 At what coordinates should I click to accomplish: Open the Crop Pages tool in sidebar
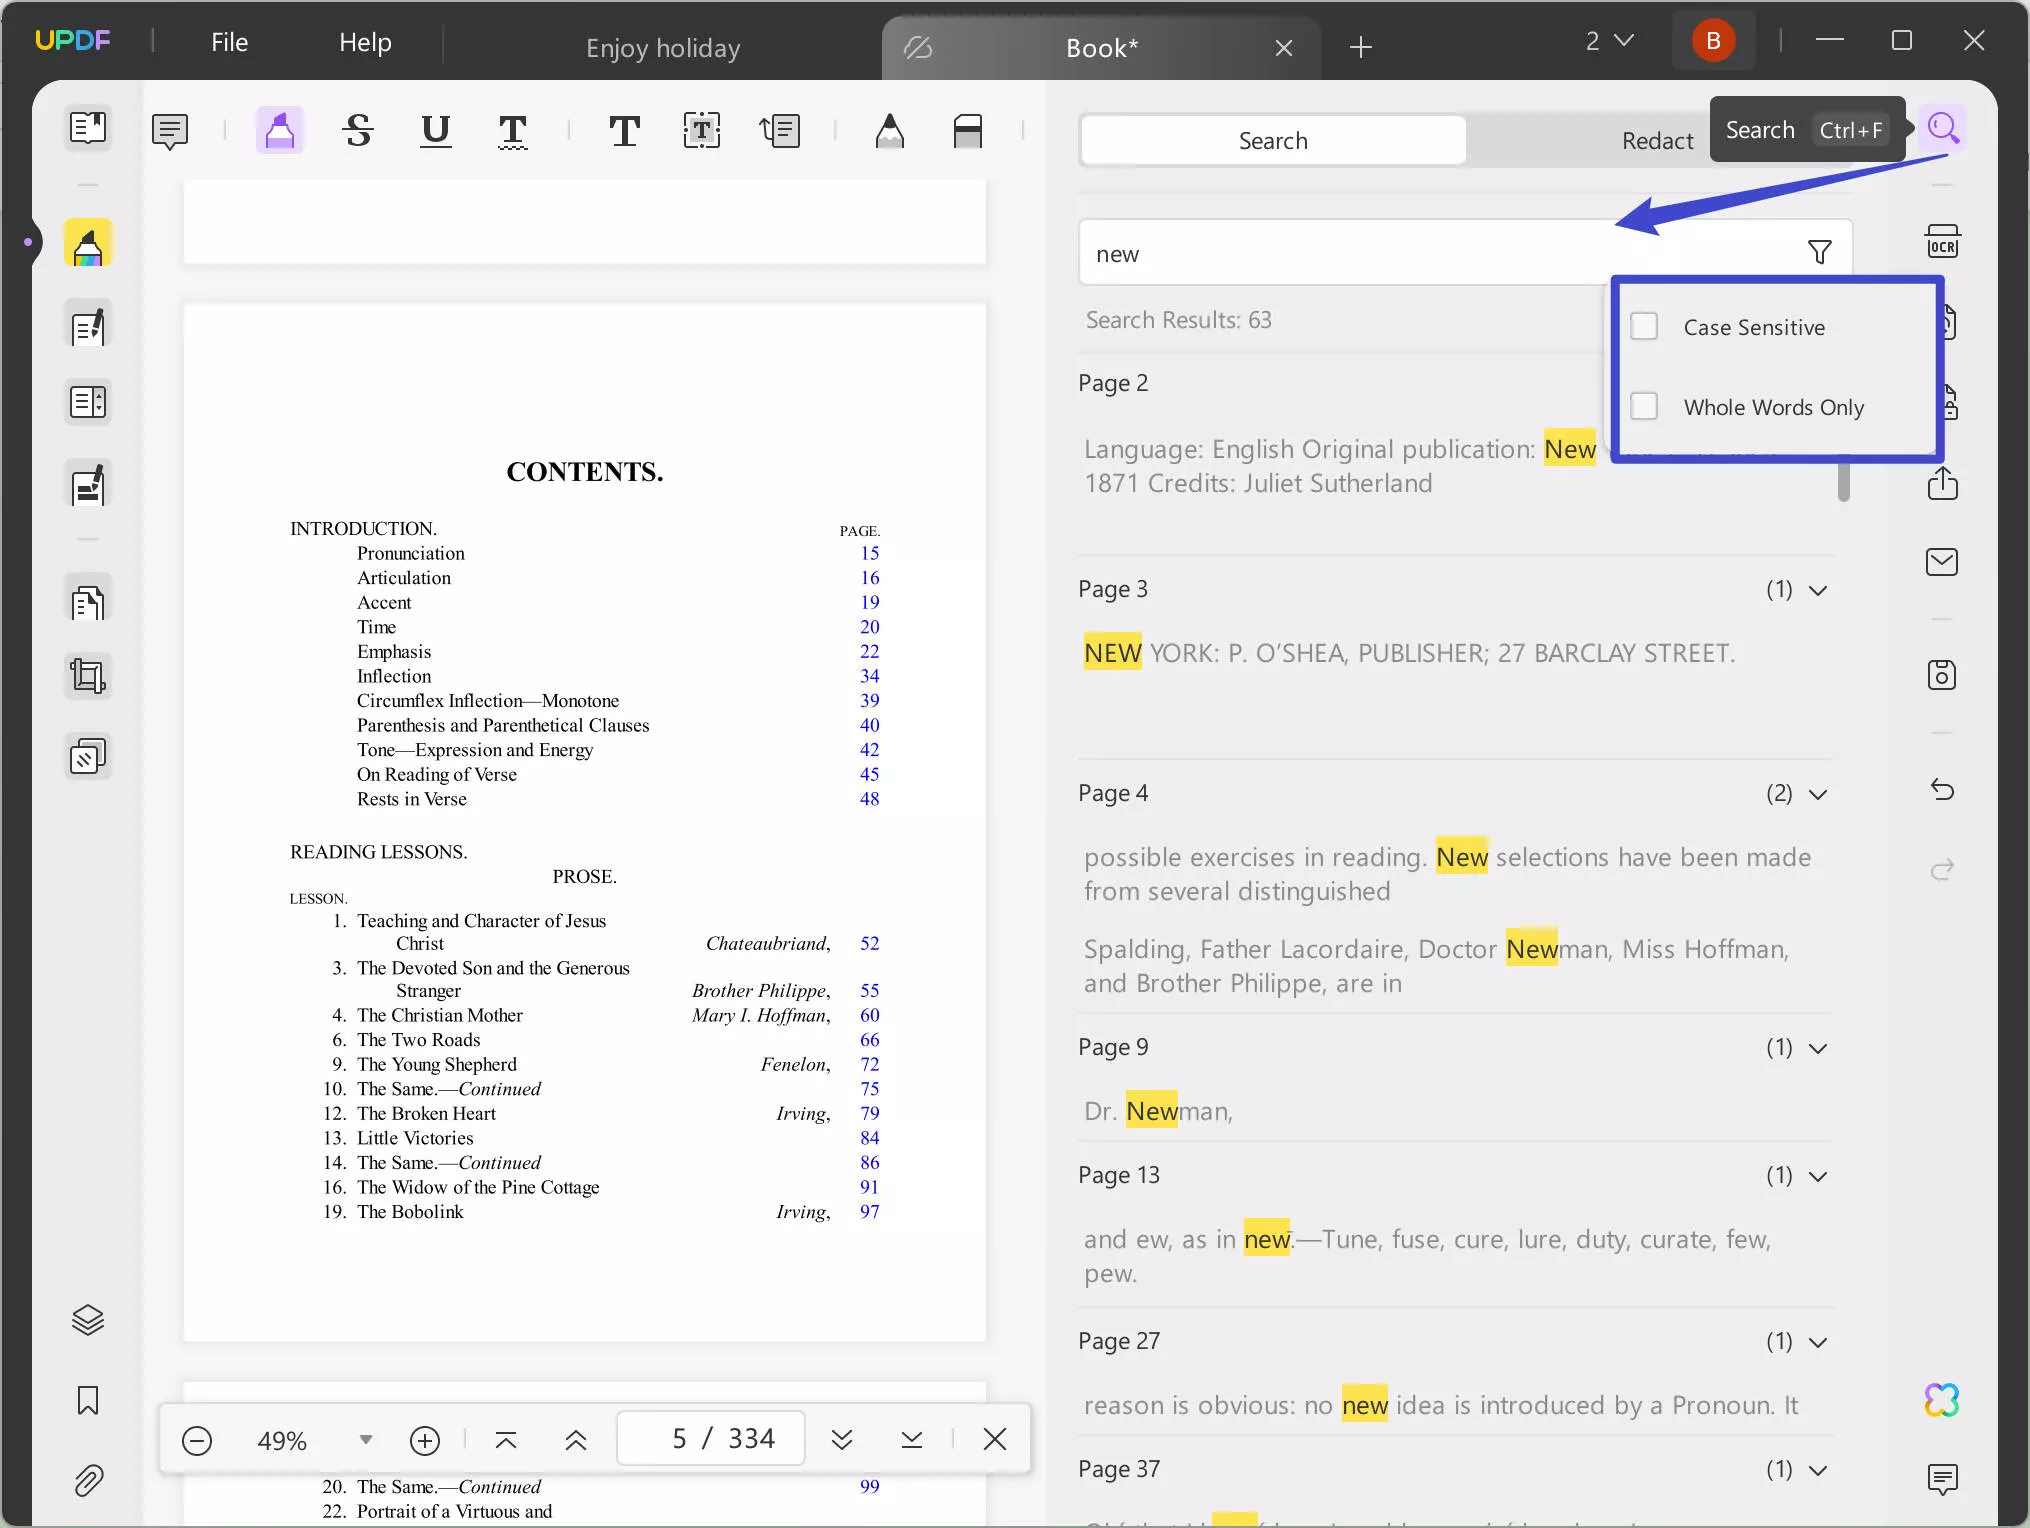[x=88, y=677]
